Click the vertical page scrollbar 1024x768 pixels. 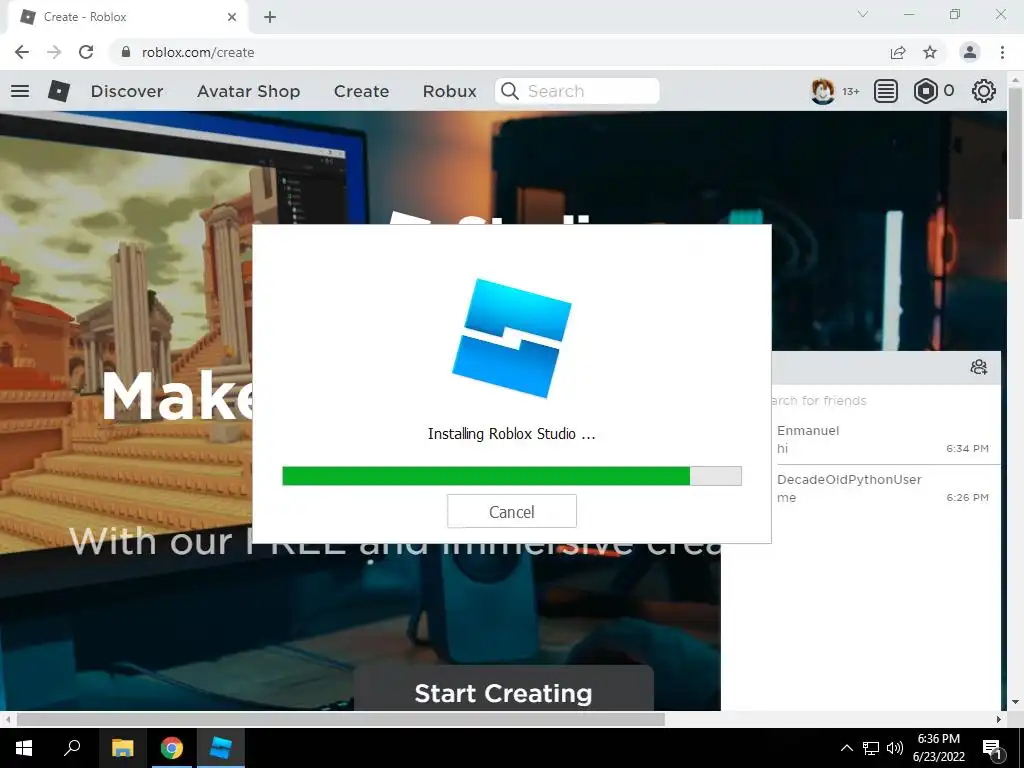point(1015,154)
